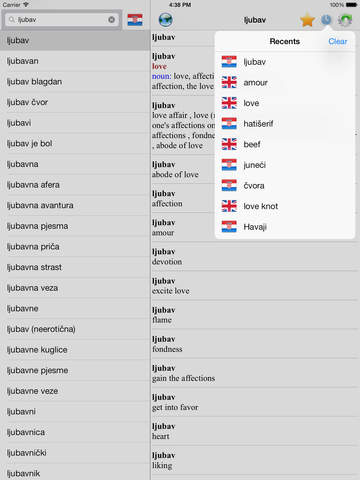
Task: Open recent entry hatišerif
Action: click(285, 124)
